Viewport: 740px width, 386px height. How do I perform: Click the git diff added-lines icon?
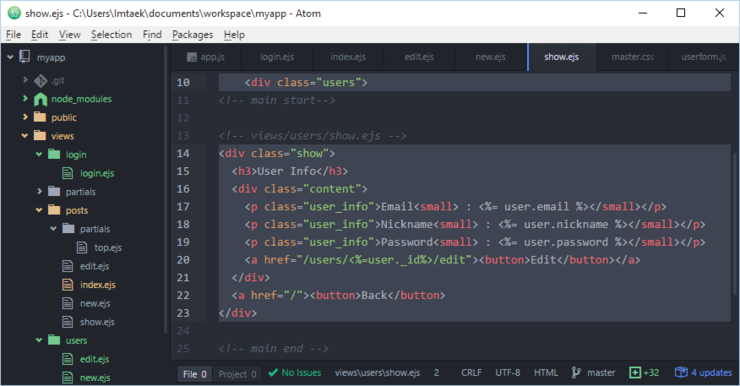635,373
